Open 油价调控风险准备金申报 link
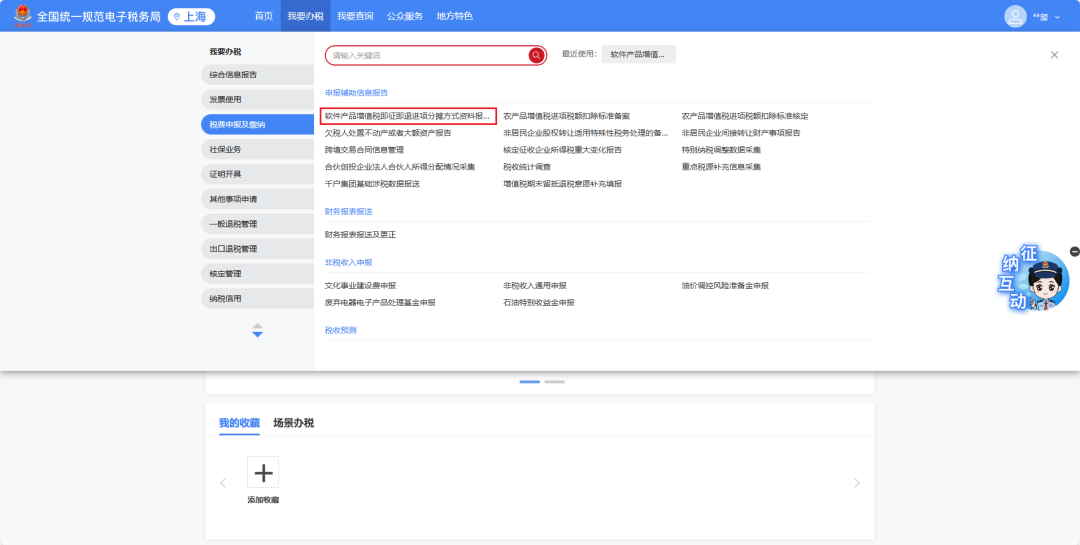 [x=725, y=285]
